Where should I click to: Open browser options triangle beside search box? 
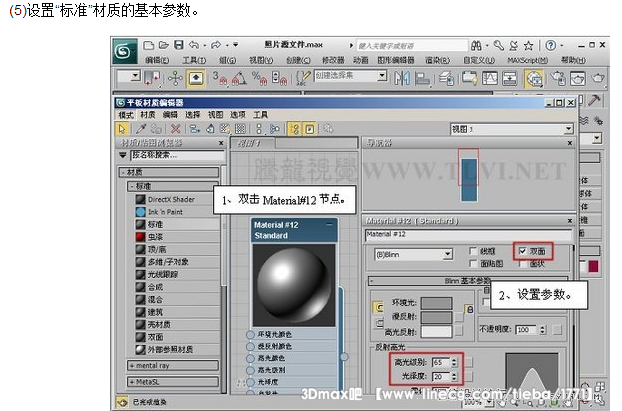click(123, 155)
